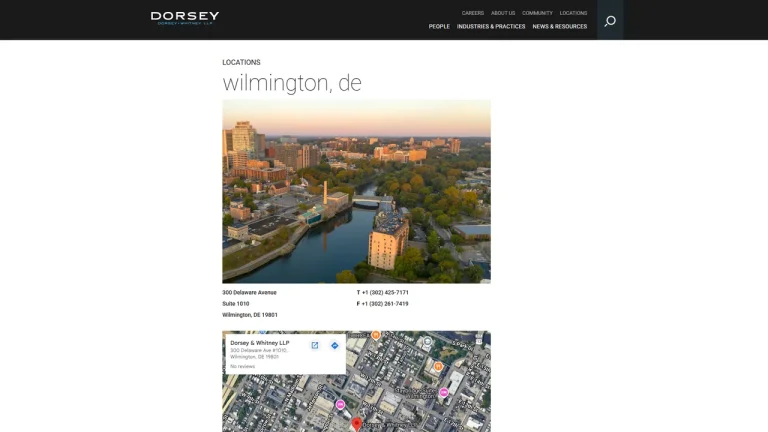Open the About Us menu item
The height and width of the screenshot is (432, 768).
coord(503,13)
